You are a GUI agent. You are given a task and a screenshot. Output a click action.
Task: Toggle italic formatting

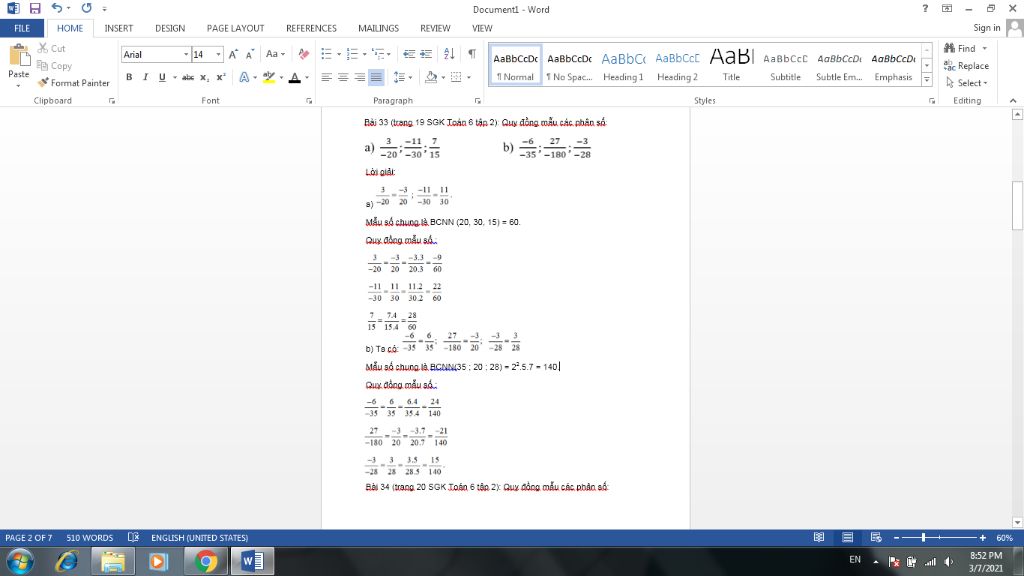tap(145, 77)
